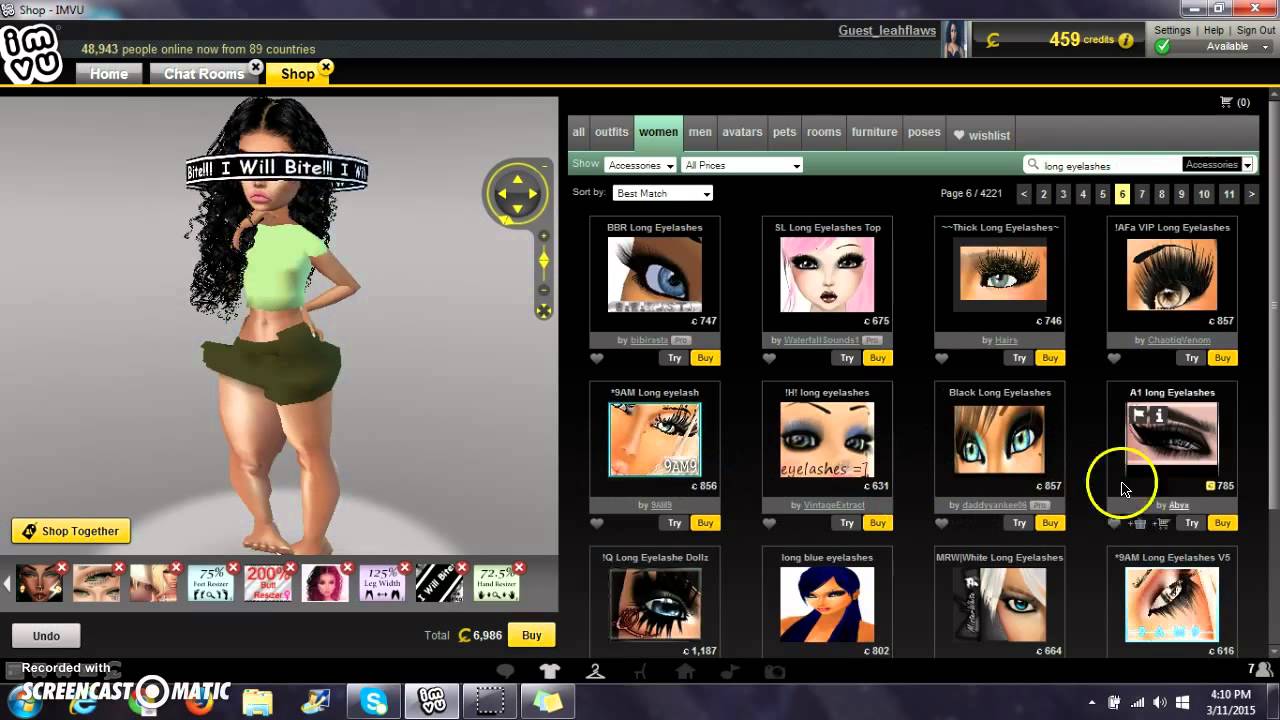Screen dimensions: 1280x720
Task: Try the BBR Long Eyelashes
Action: tap(674, 358)
